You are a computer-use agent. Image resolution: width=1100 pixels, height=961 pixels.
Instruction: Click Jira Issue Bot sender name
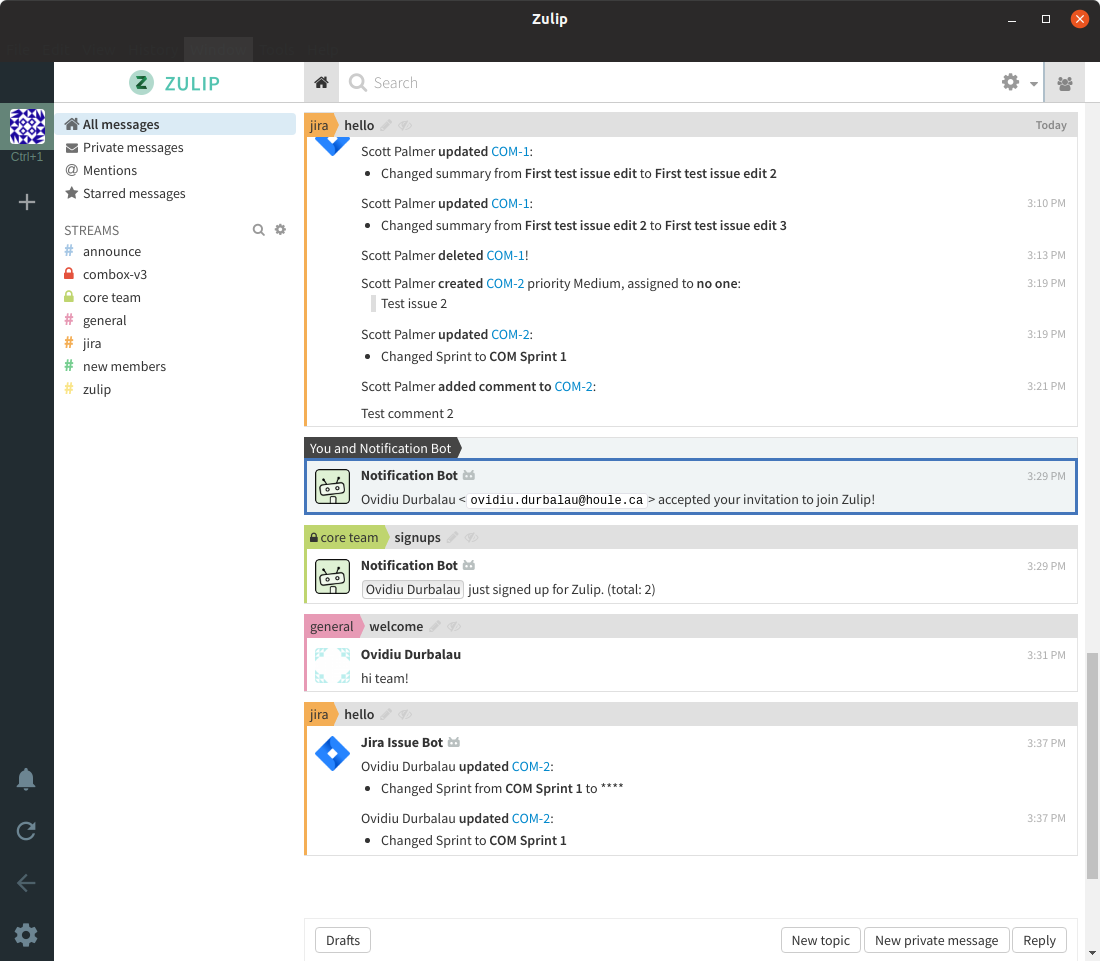point(402,742)
